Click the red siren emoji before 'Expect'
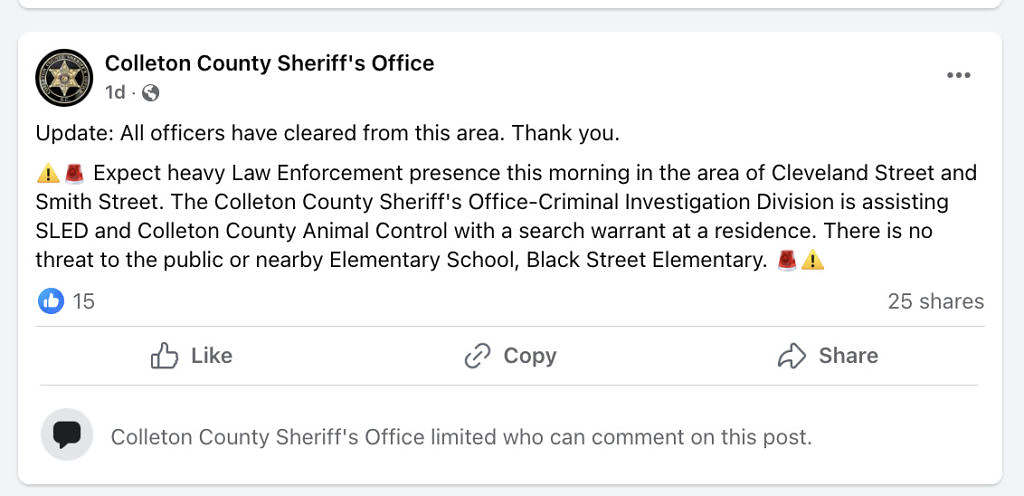The height and width of the screenshot is (496, 1024). 74,173
